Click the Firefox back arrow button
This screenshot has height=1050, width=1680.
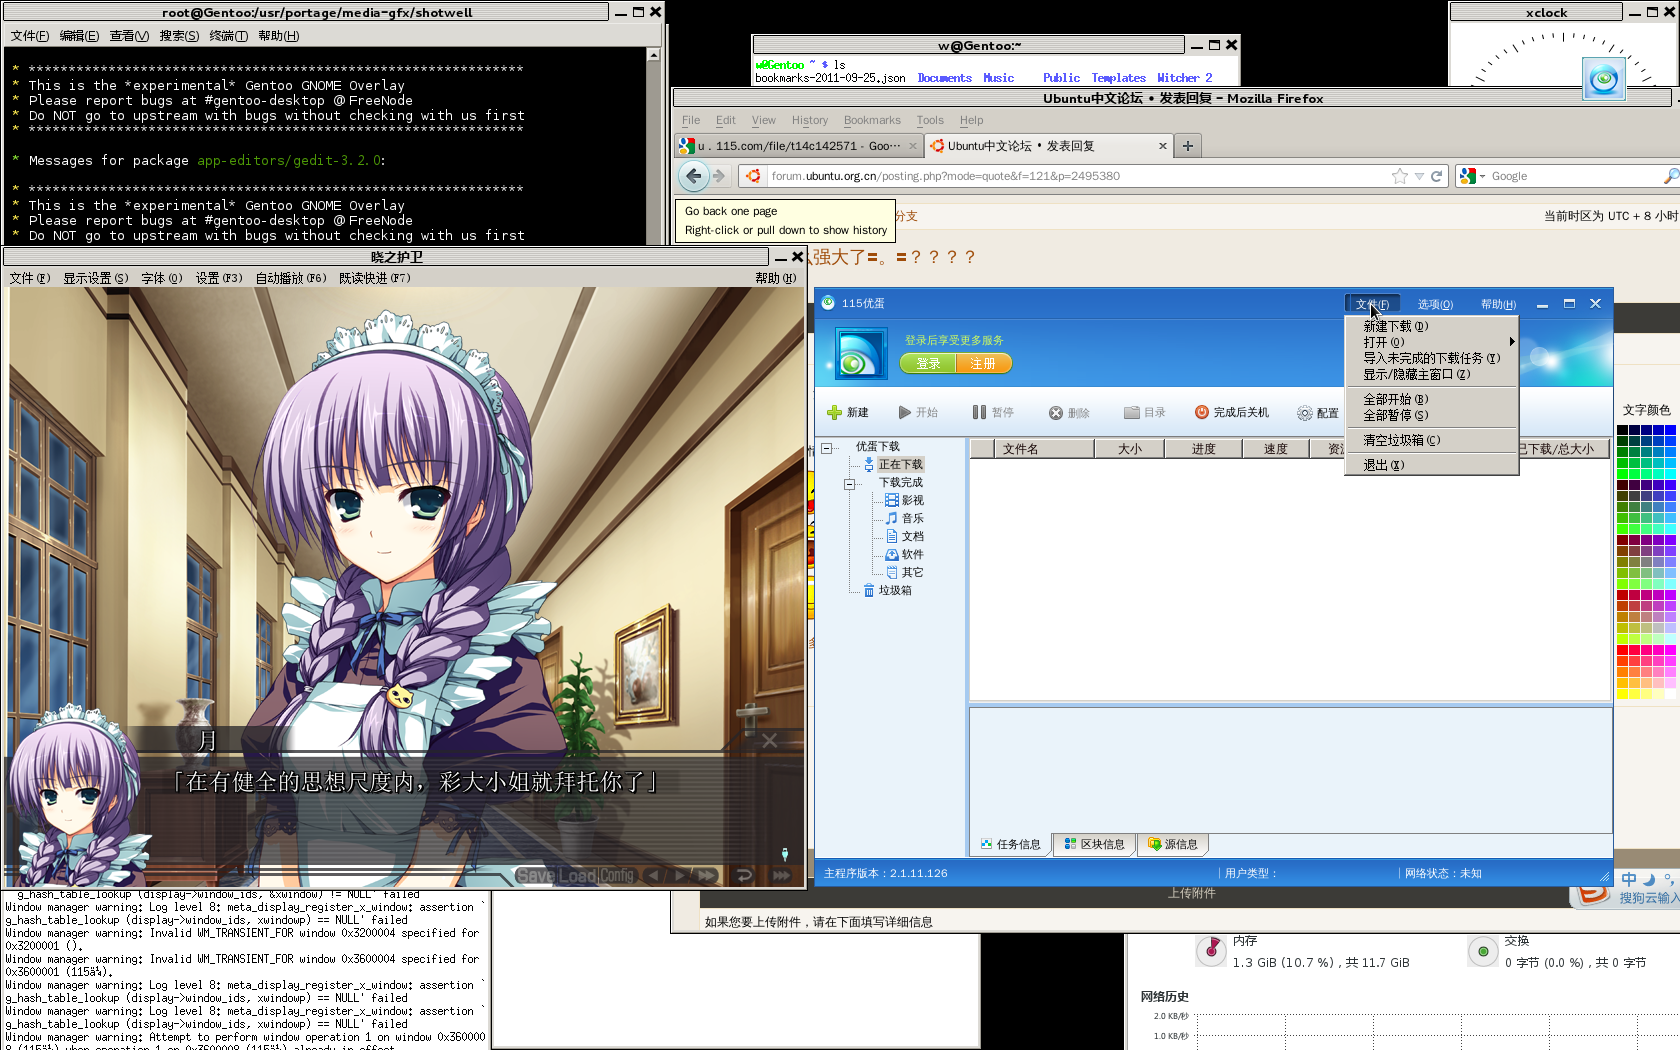pos(693,176)
